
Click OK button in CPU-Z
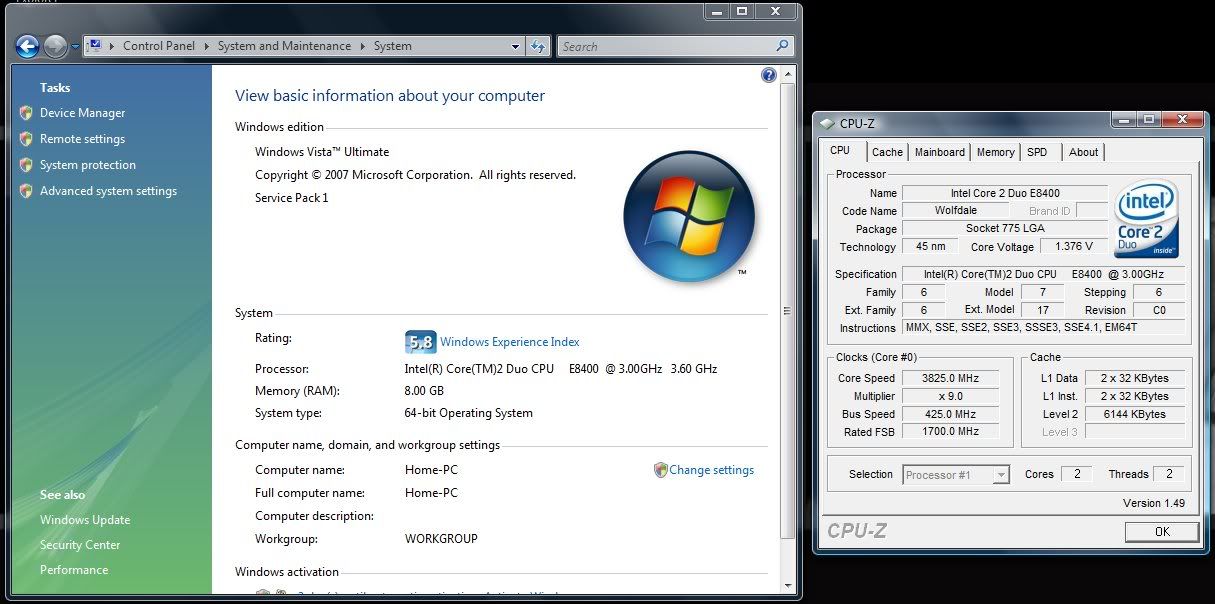point(1162,532)
